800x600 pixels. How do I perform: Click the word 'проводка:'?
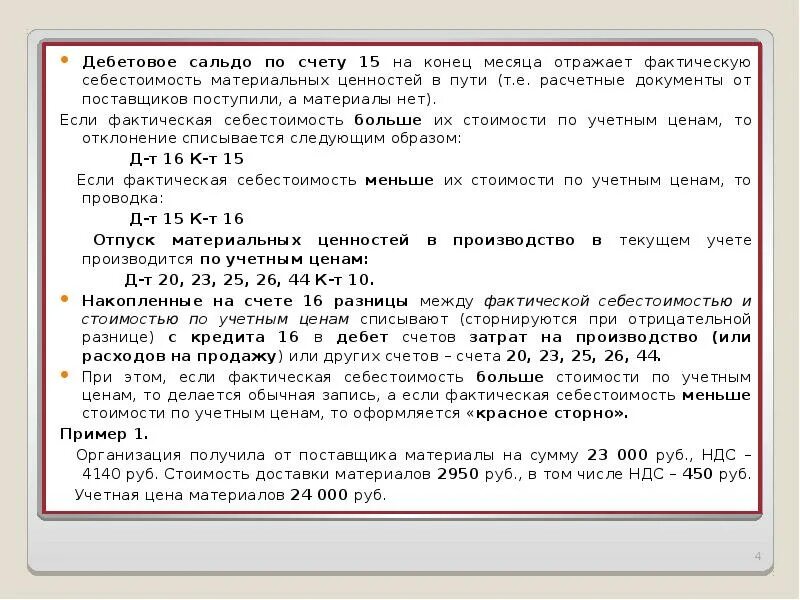(122, 198)
